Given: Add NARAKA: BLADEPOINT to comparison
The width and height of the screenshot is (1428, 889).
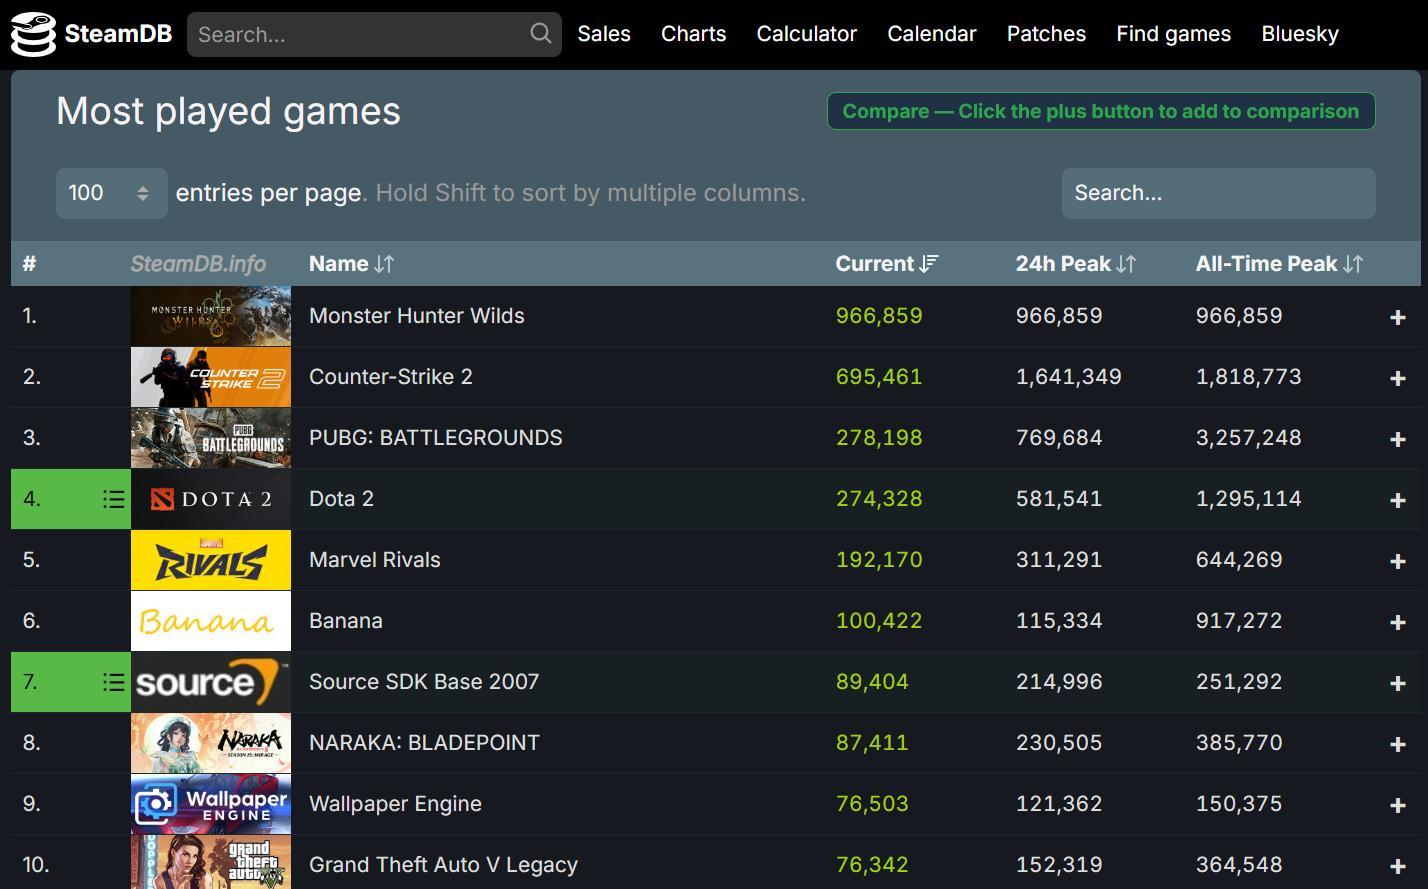Looking at the screenshot, I should pos(1397,744).
